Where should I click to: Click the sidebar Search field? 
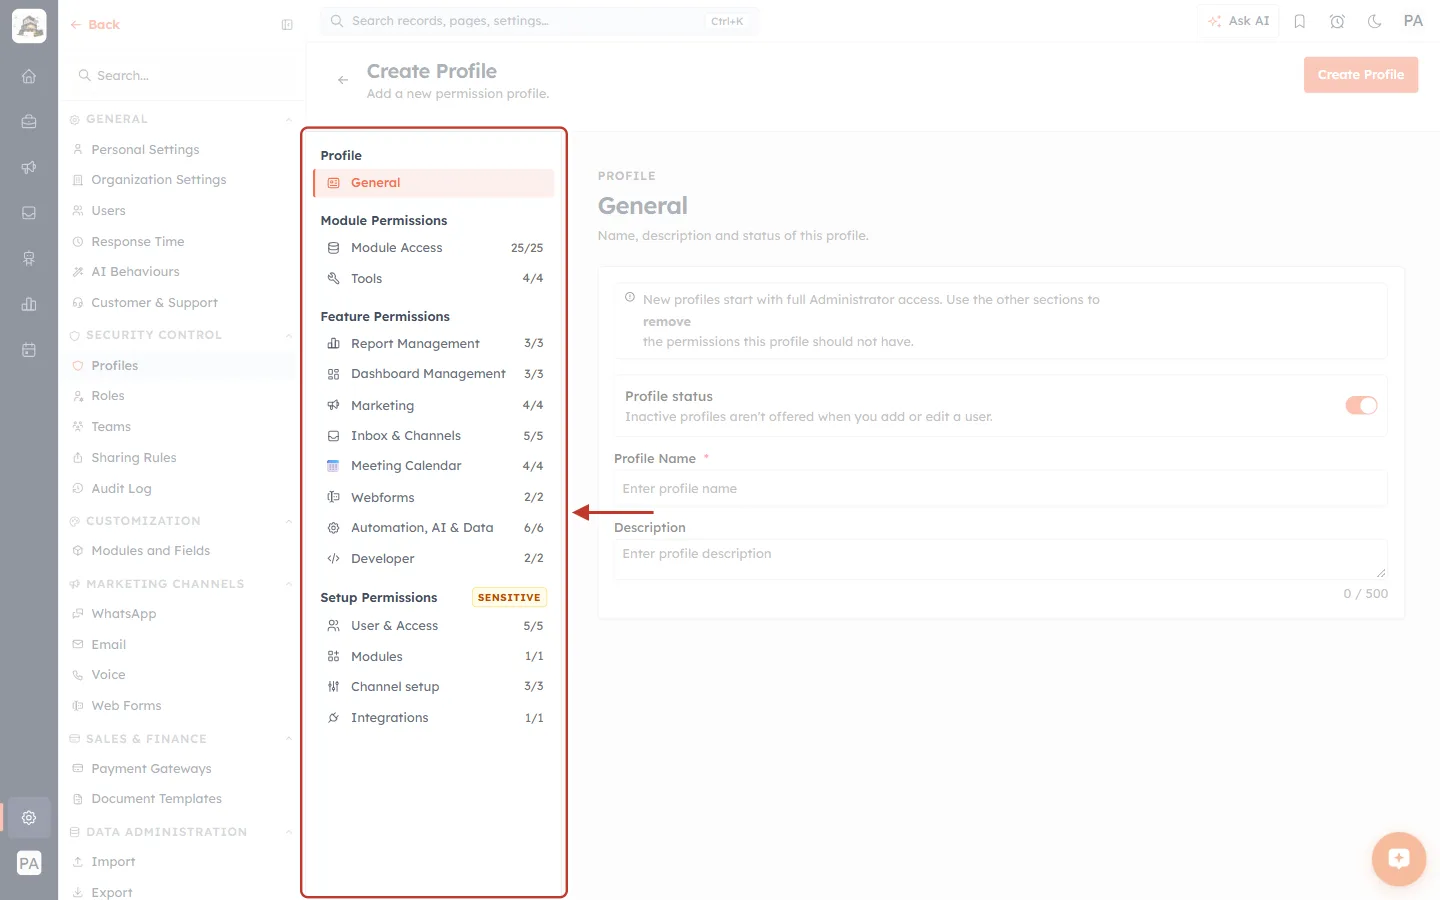(182, 76)
